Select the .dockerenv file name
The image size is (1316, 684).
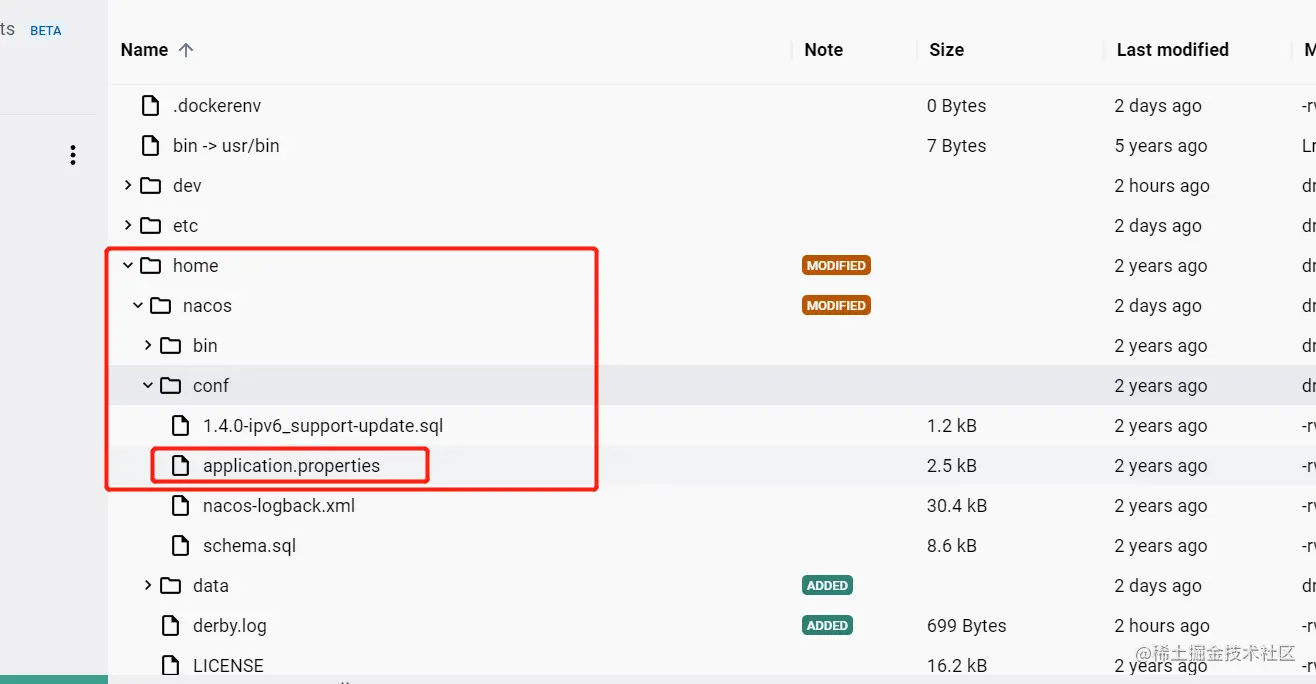tap(217, 106)
